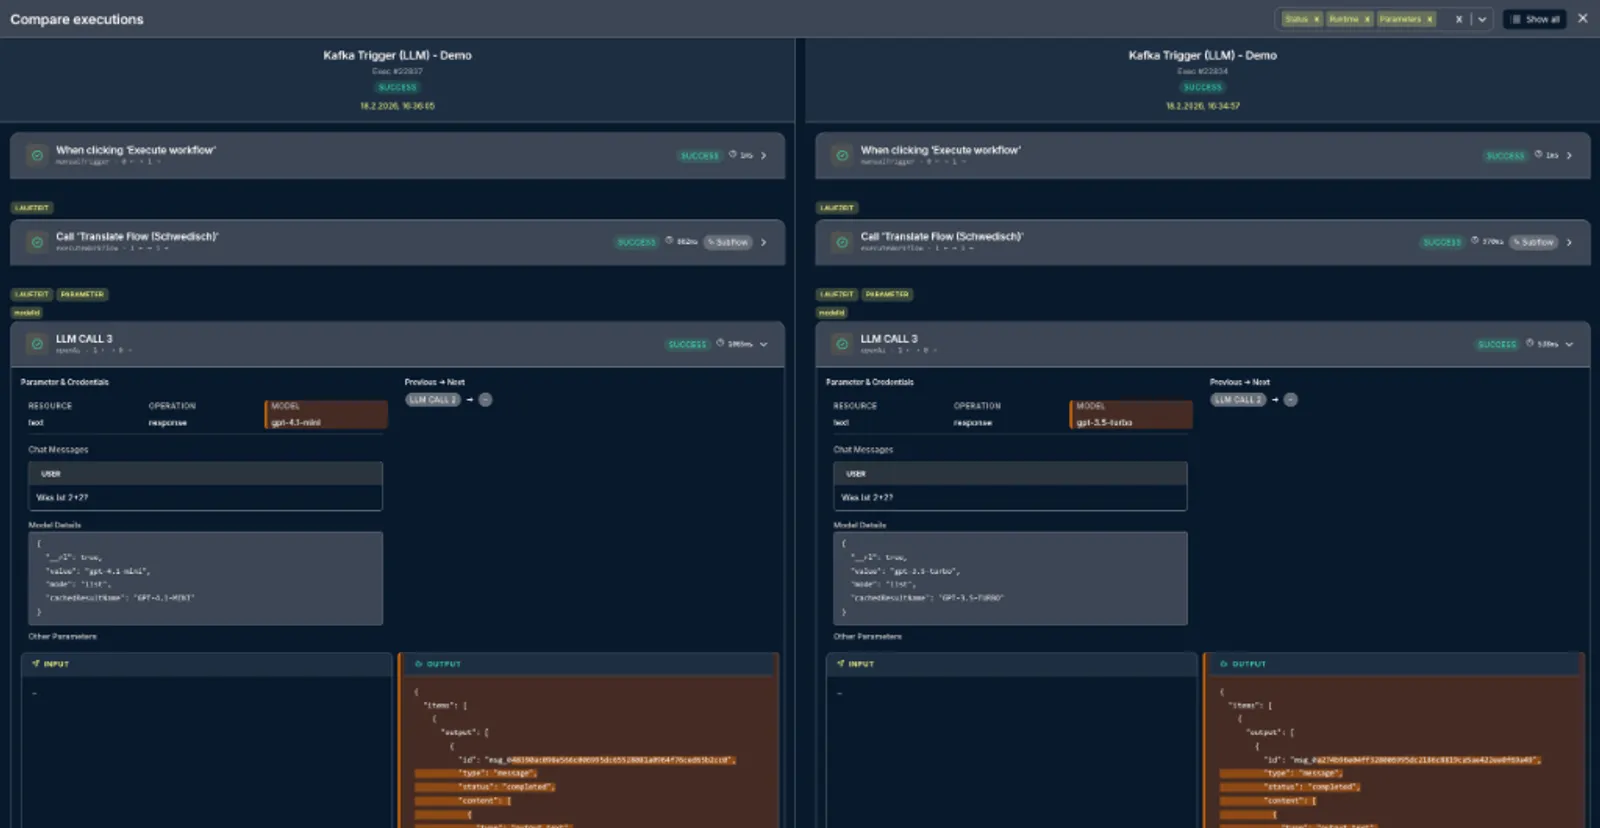Image resolution: width=1600 pixels, height=828 pixels.
Task: Close the Compare executions dialog
Action: [x=1582, y=18]
